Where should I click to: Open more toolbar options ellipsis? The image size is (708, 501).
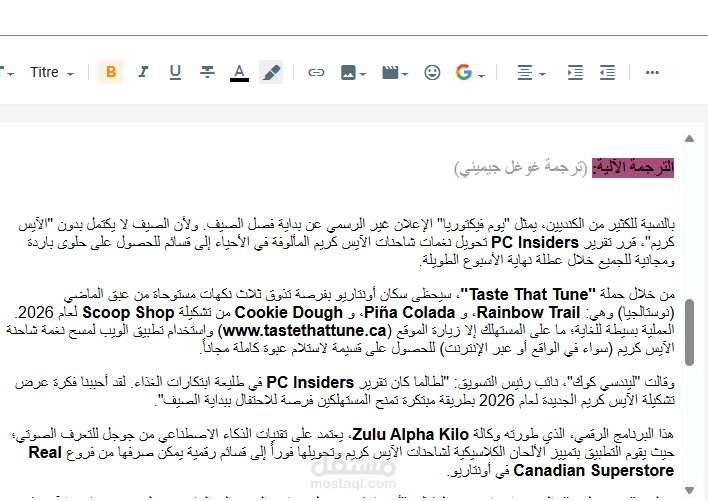[x=652, y=72]
